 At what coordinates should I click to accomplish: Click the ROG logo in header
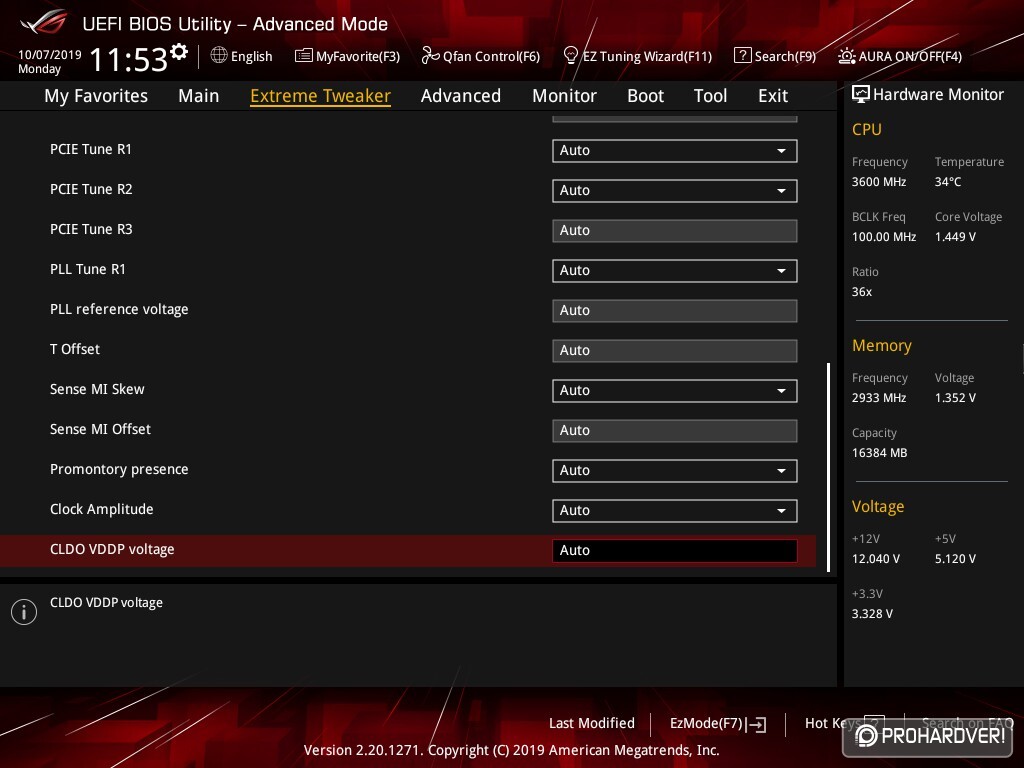[43, 22]
